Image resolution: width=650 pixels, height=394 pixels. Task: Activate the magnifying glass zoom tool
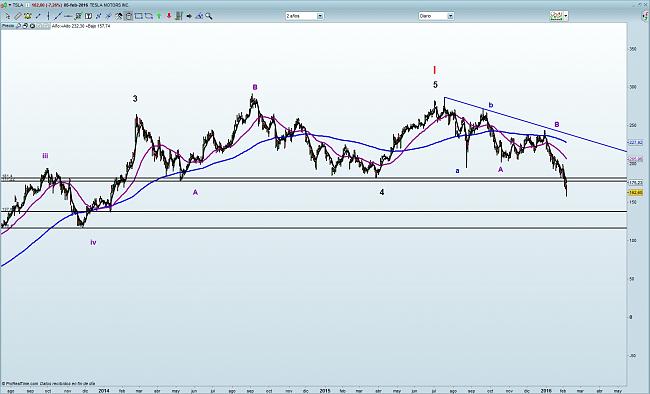coord(209,16)
